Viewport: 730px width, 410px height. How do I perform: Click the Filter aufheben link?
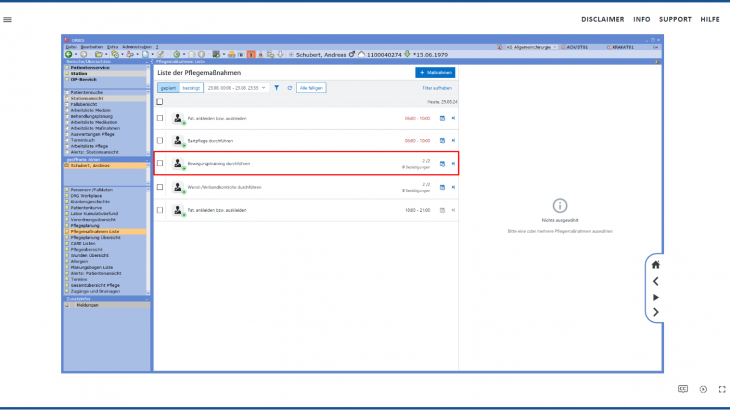point(437,88)
